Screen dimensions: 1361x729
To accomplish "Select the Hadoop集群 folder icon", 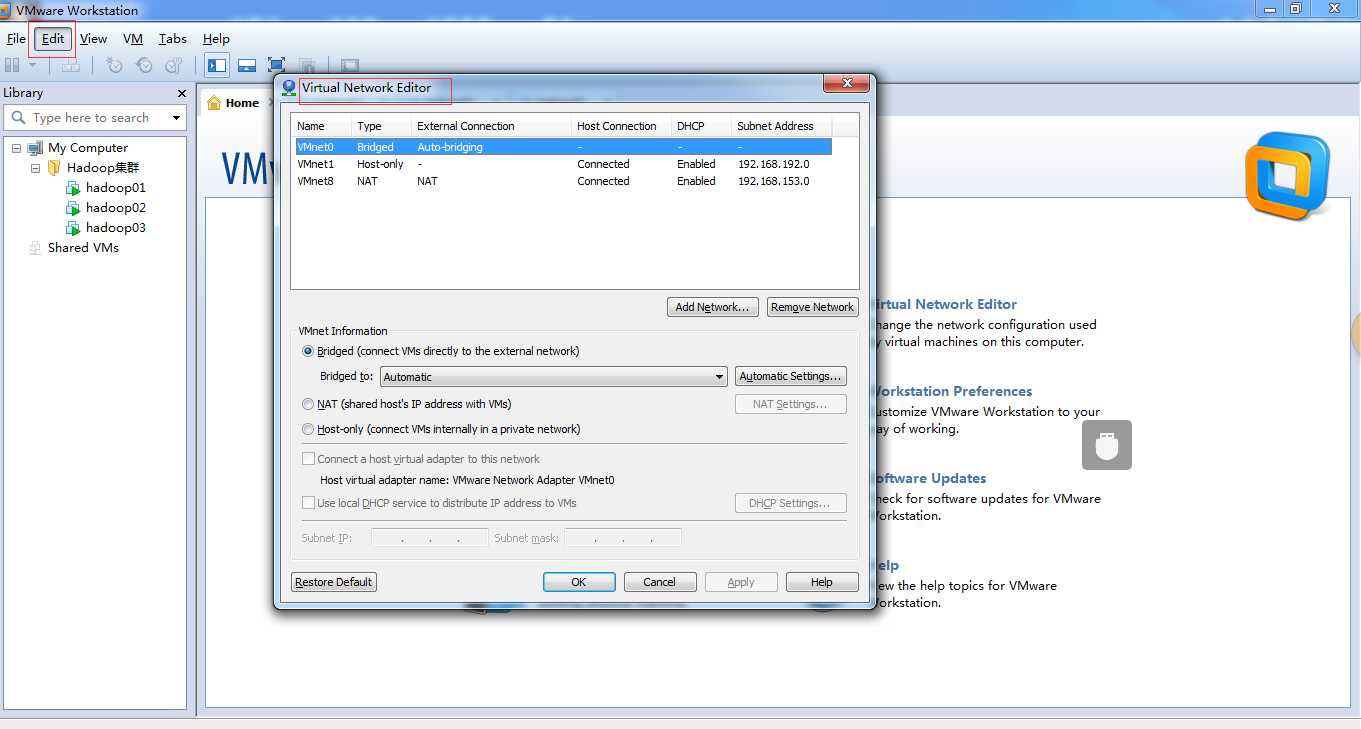I will point(55,168).
